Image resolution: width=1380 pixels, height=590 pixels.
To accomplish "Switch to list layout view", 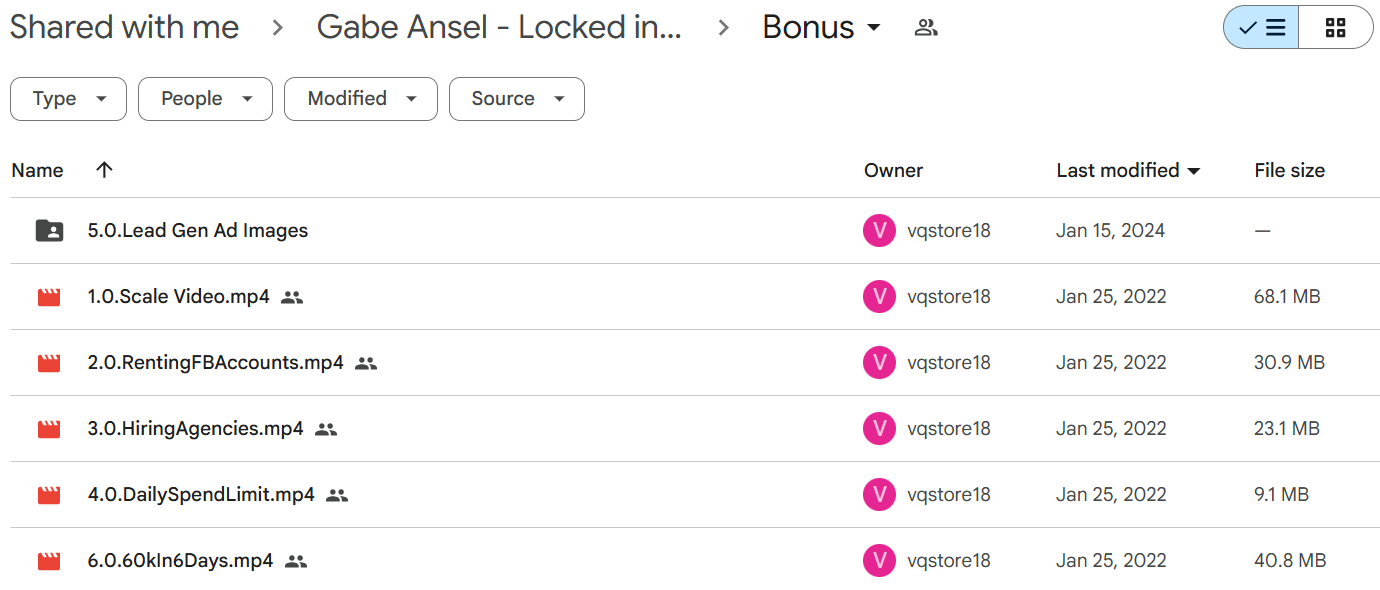I will point(1261,28).
